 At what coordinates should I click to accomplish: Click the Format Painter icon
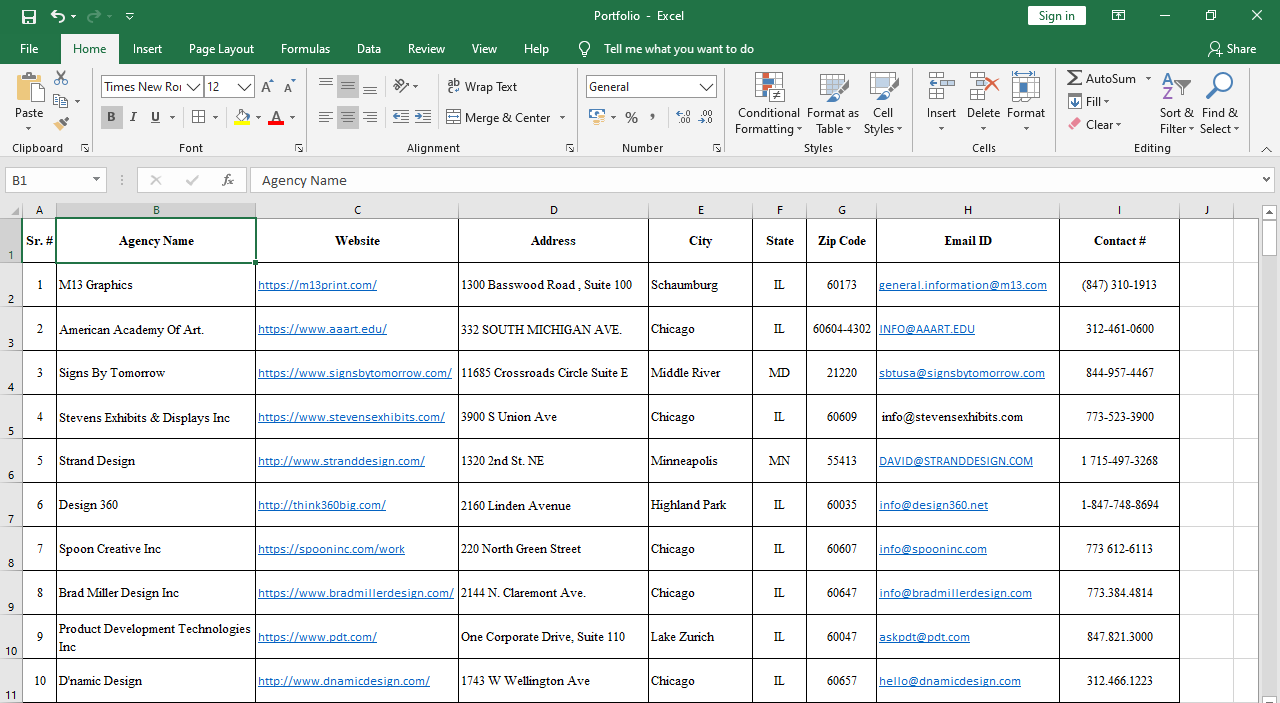point(59,122)
